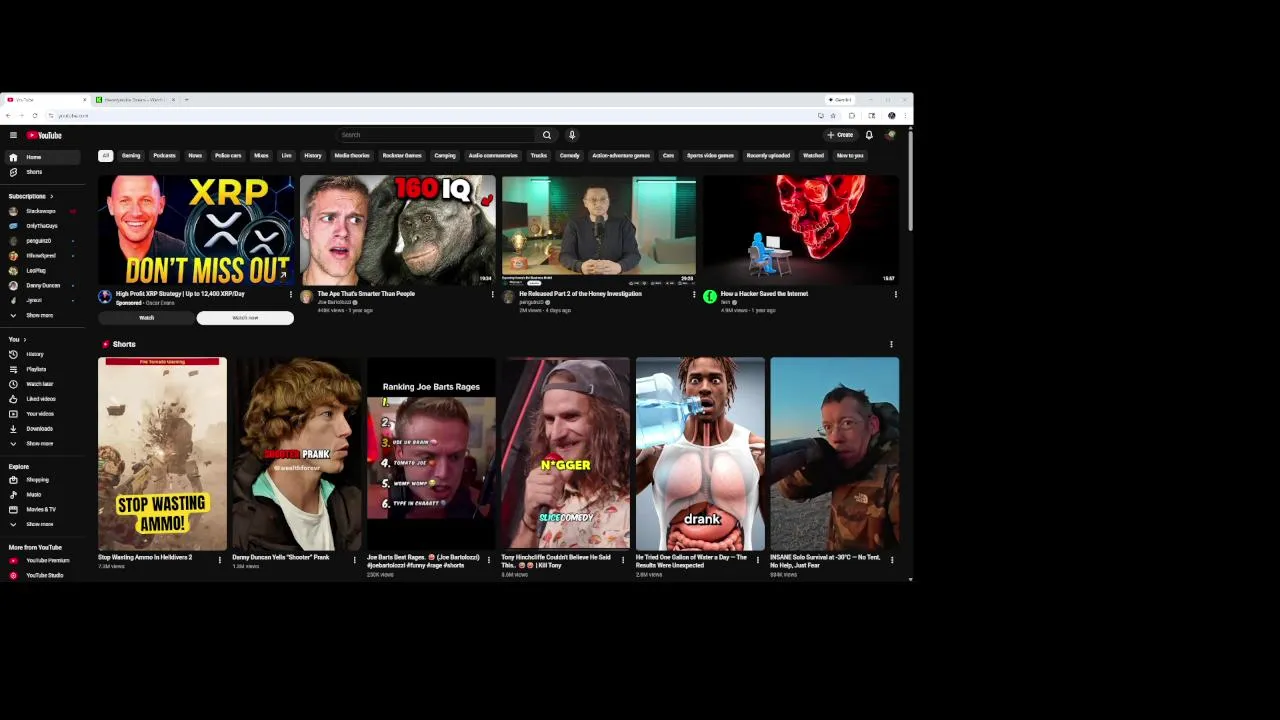The height and width of the screenshot is (720, 1280).
Task: Open the 160 IQ ape video thumbnail
Action: (397, 230)
